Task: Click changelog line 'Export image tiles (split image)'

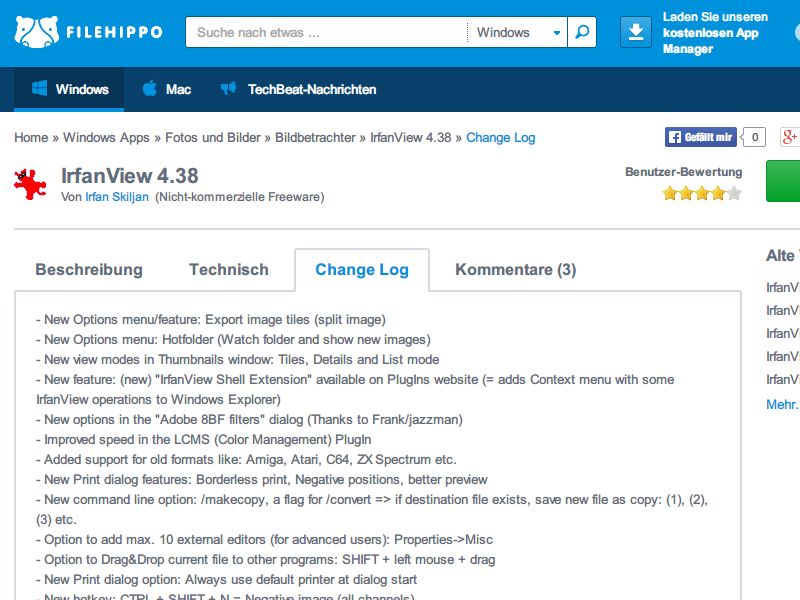Action: pos(211,320)
